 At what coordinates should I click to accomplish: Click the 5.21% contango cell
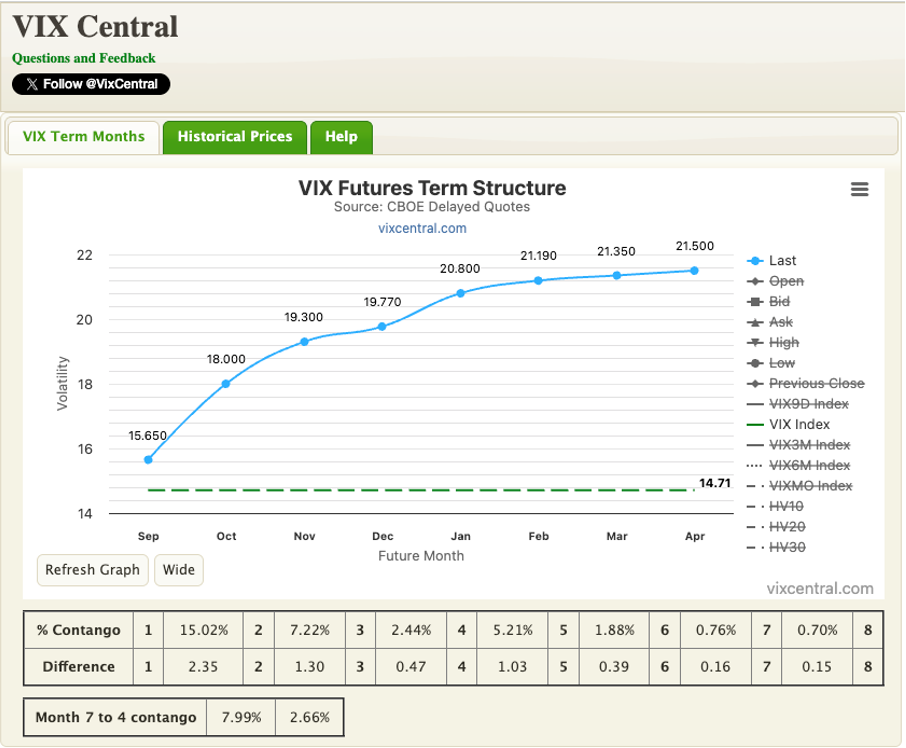(513, 630)
